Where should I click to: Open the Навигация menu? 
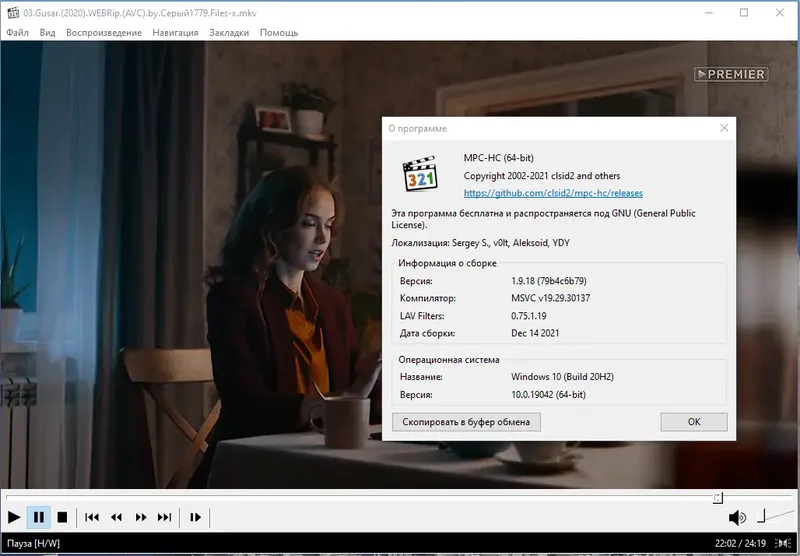[176, 33]
